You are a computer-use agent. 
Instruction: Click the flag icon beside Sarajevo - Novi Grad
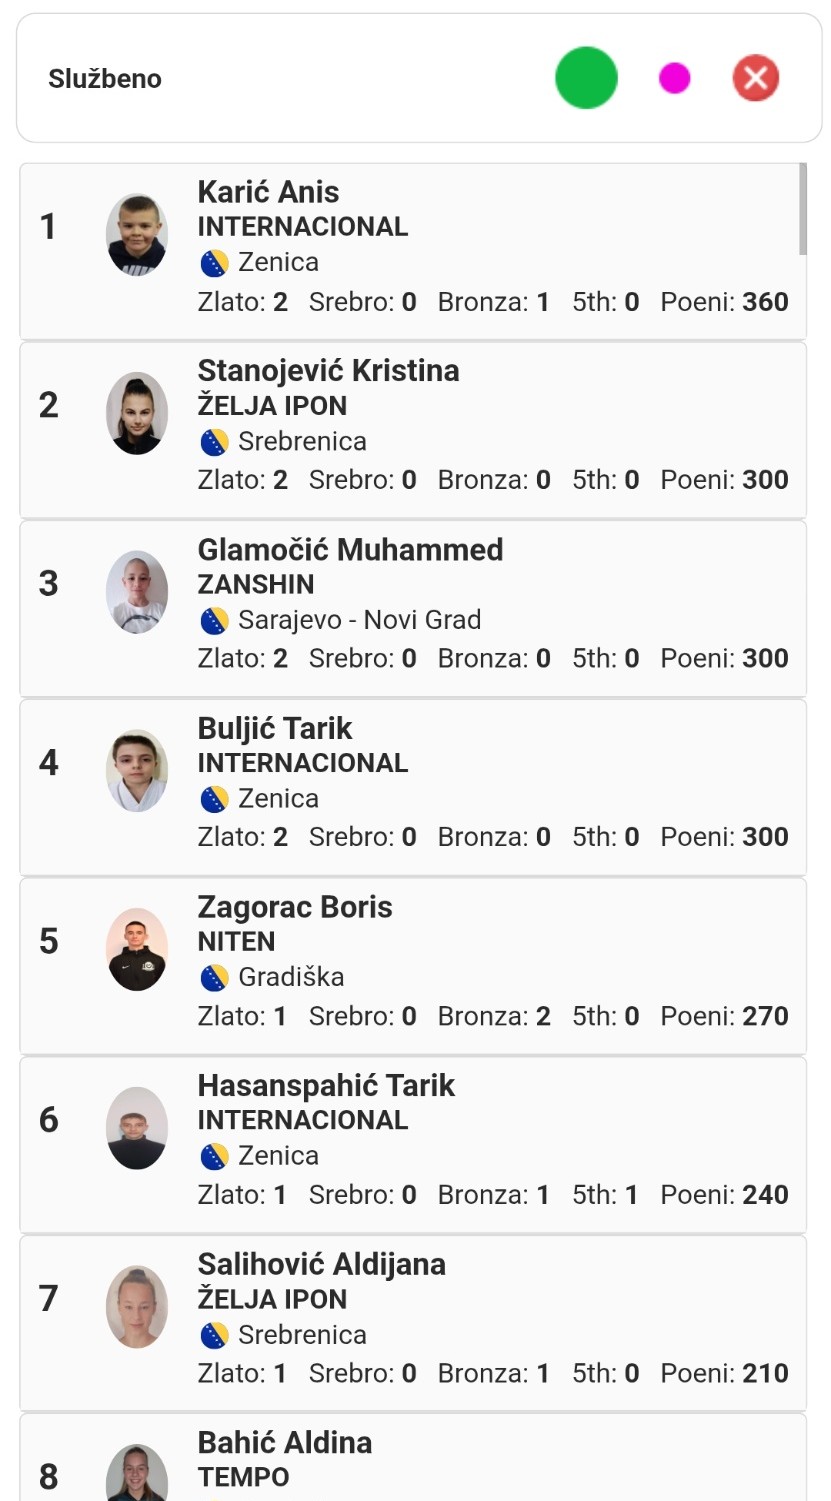point(214,621)
